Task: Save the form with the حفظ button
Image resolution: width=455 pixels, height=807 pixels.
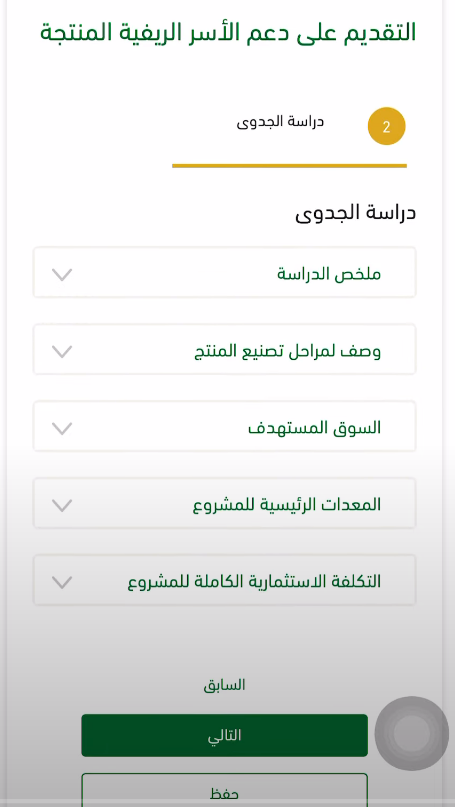Action: [x=224, y=793]
